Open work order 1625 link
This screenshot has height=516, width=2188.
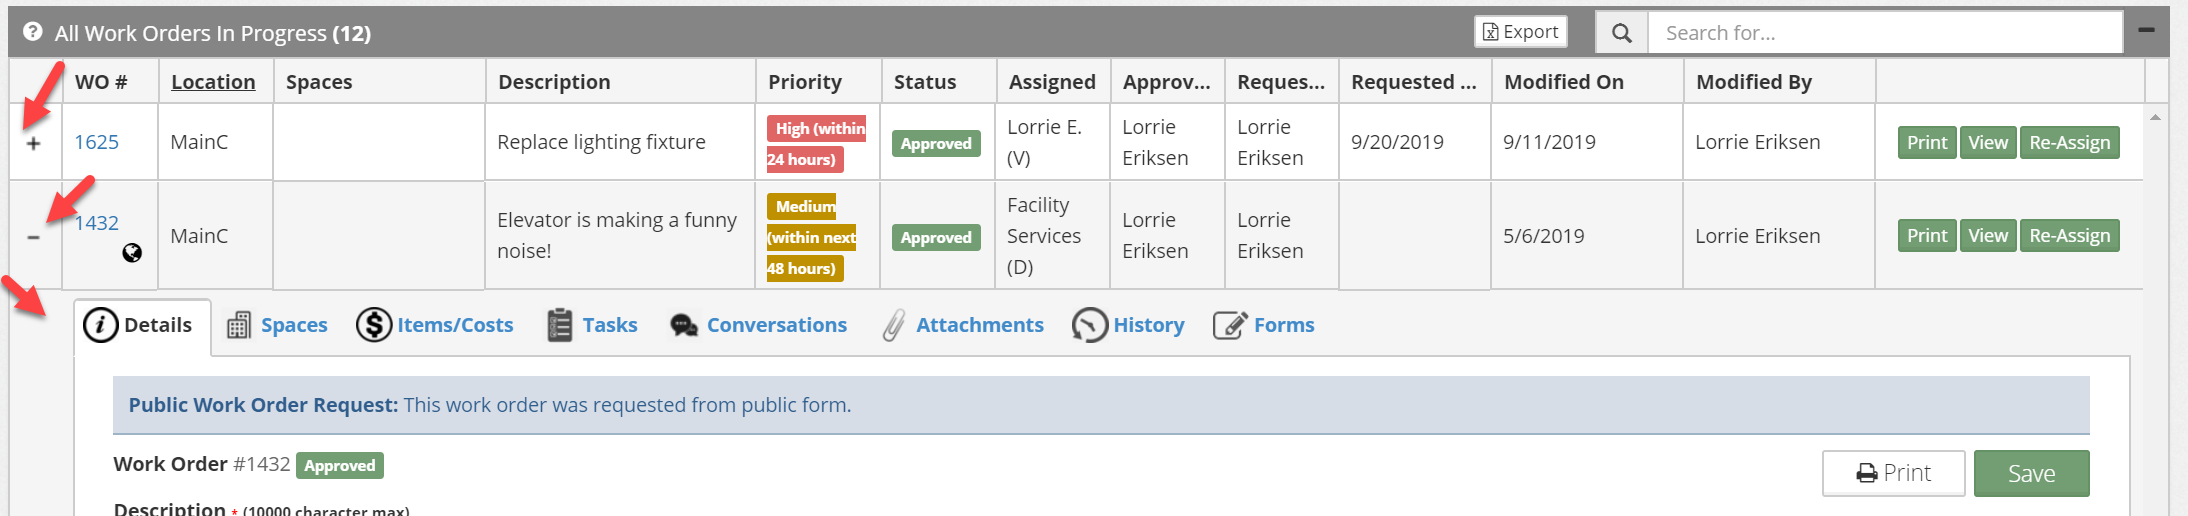point(97,142)
